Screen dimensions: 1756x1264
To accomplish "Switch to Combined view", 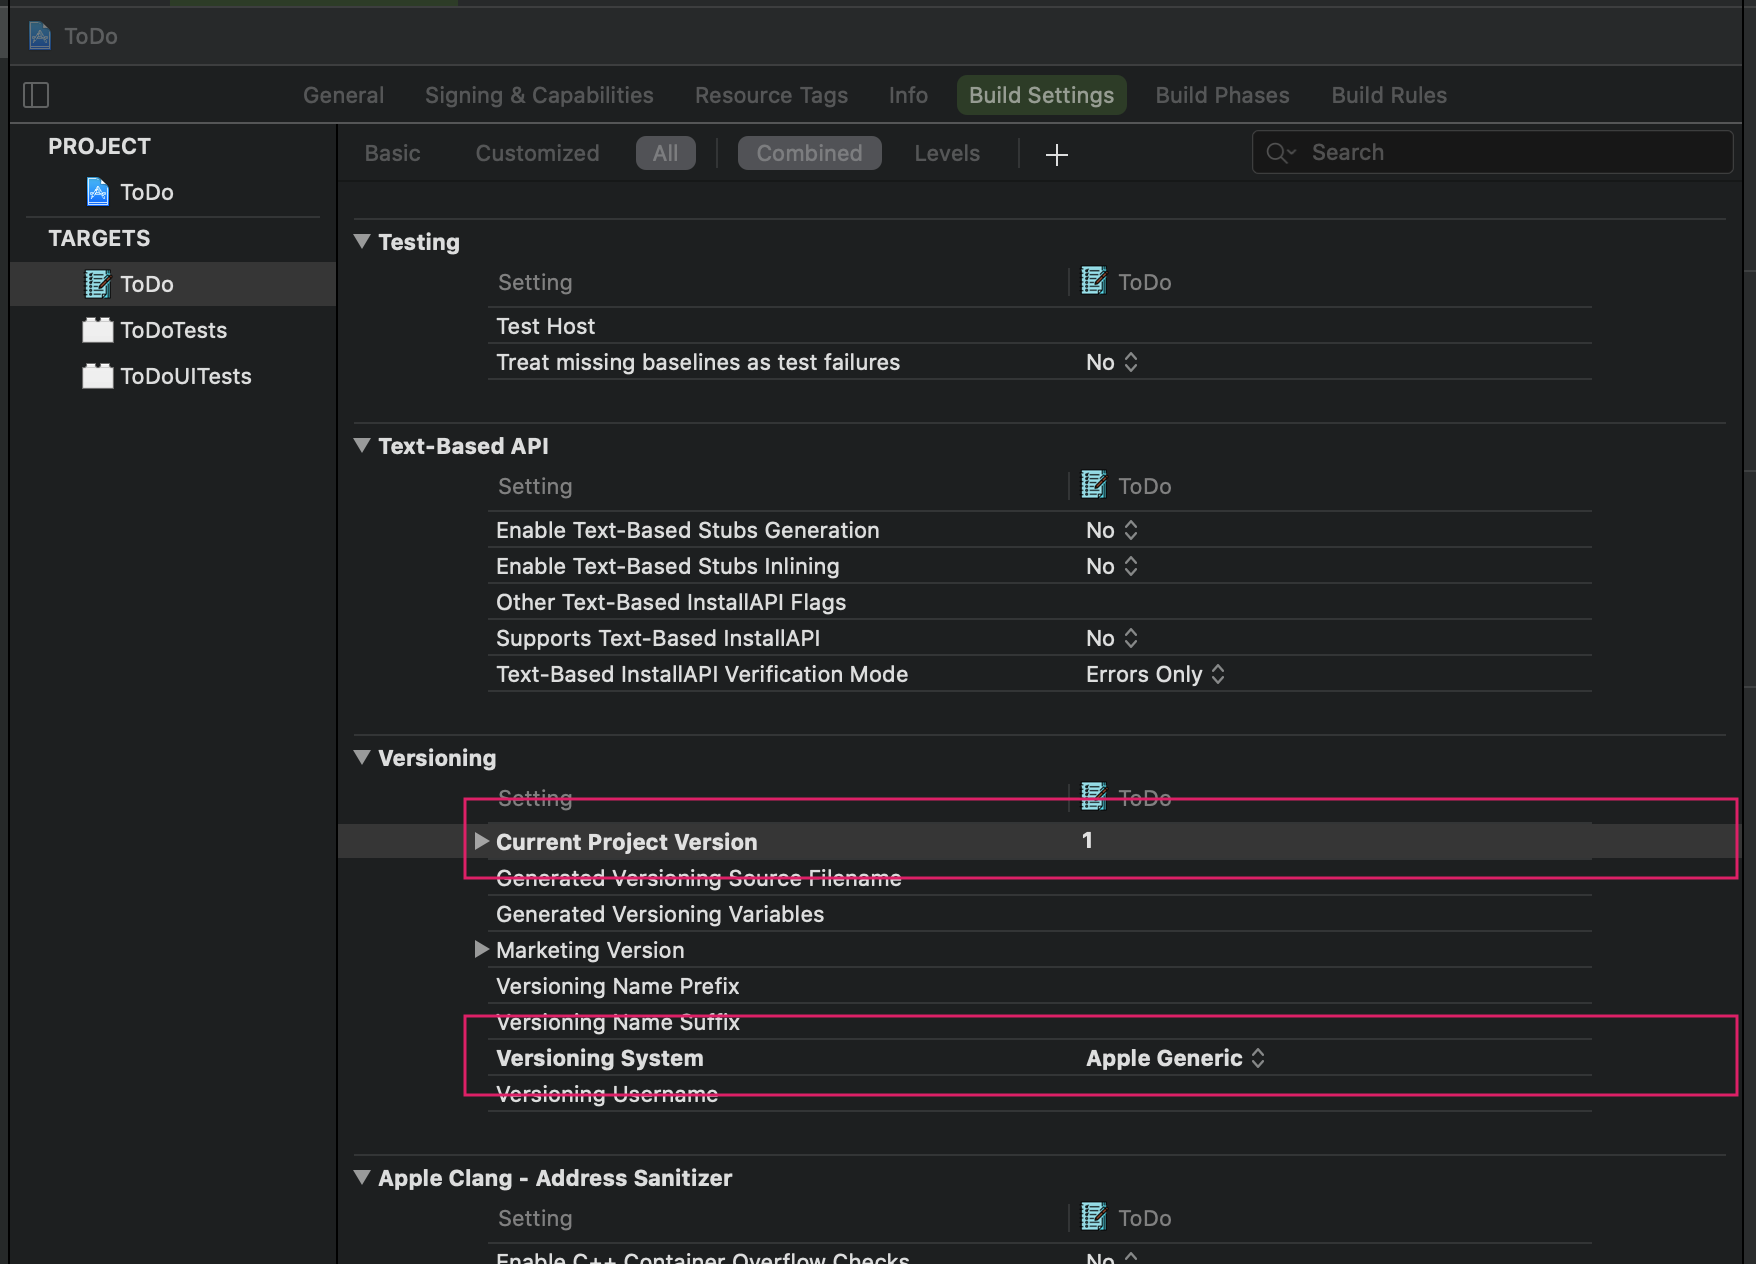I will [809, 153].
